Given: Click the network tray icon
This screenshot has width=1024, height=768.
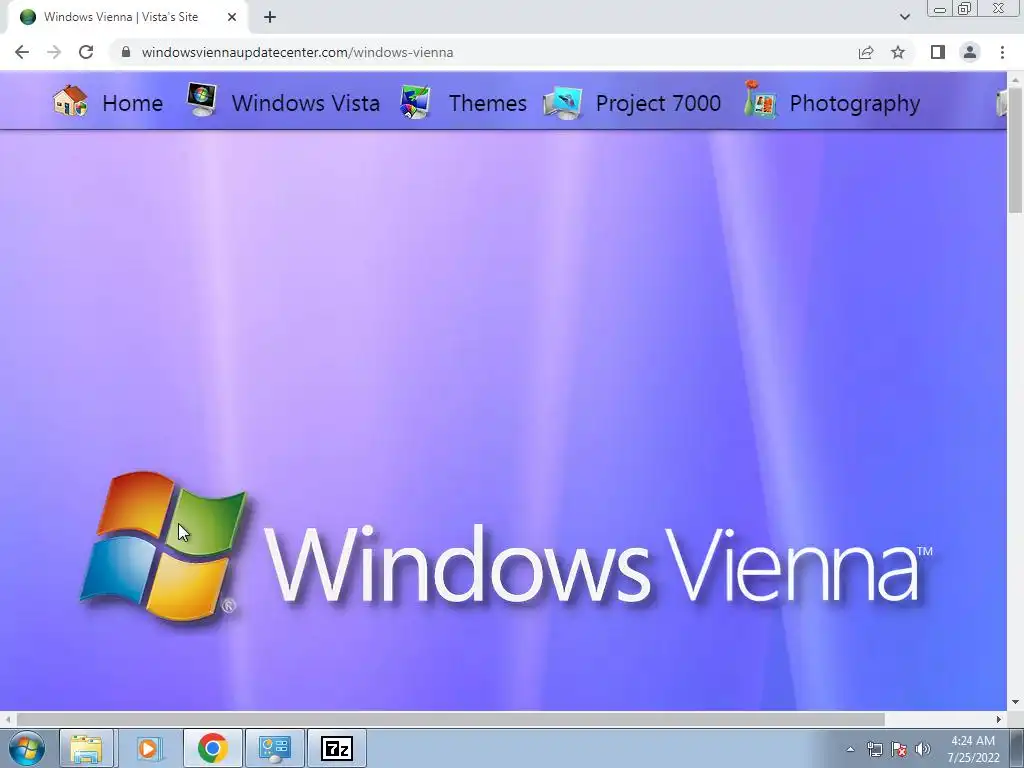Looking at the screenshot, I should pyautogui.click(x=874, y=749).
